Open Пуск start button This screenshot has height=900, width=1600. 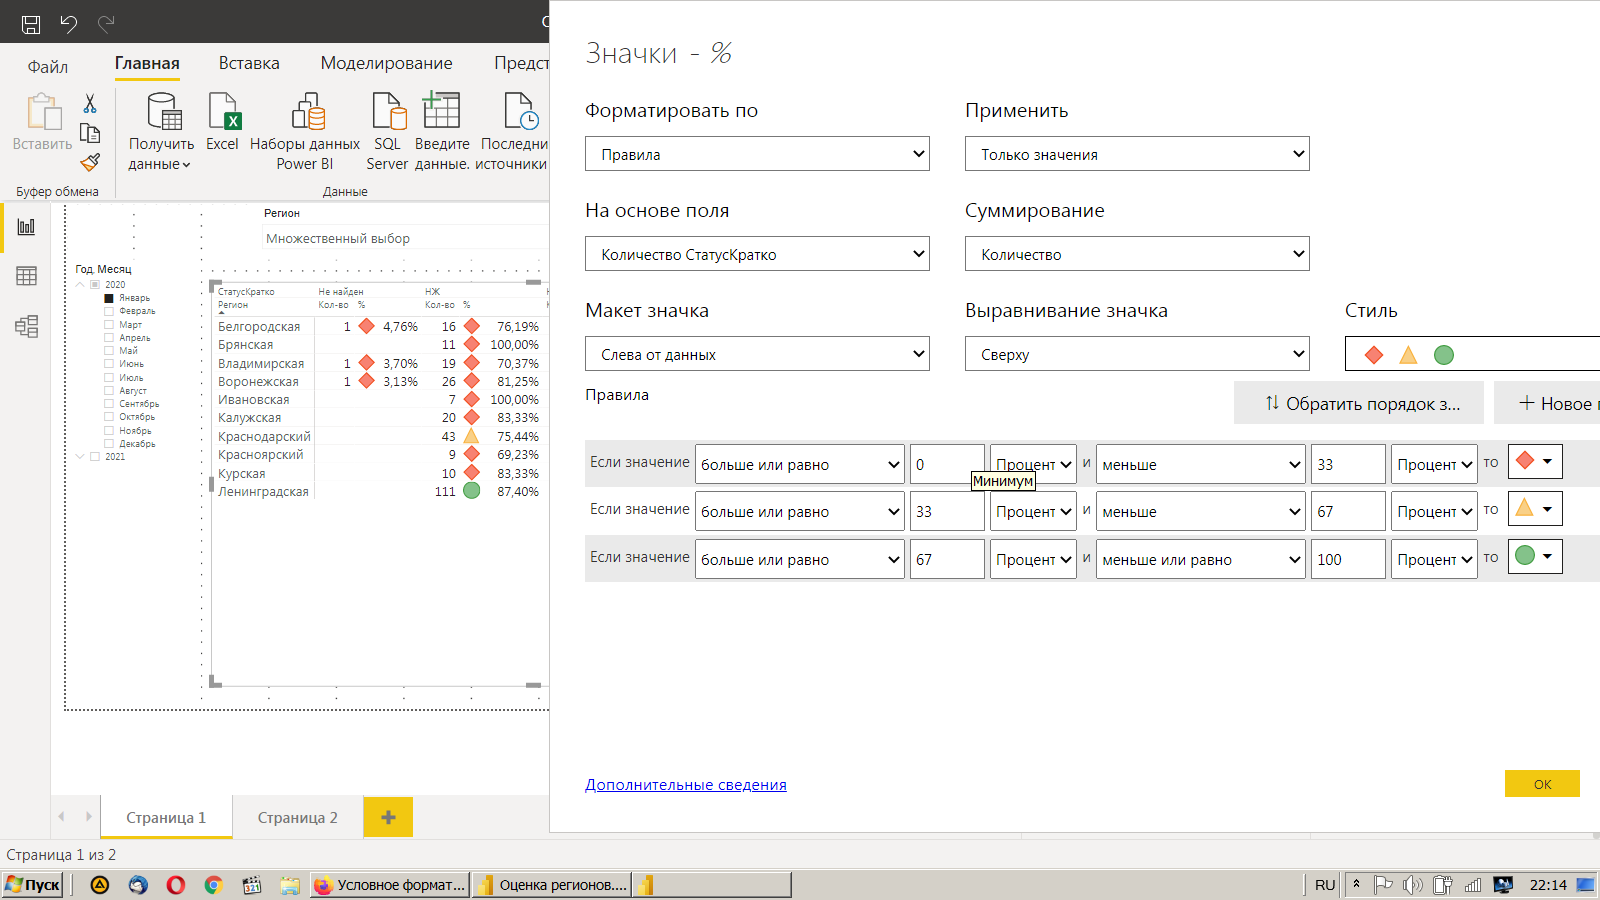33,885
